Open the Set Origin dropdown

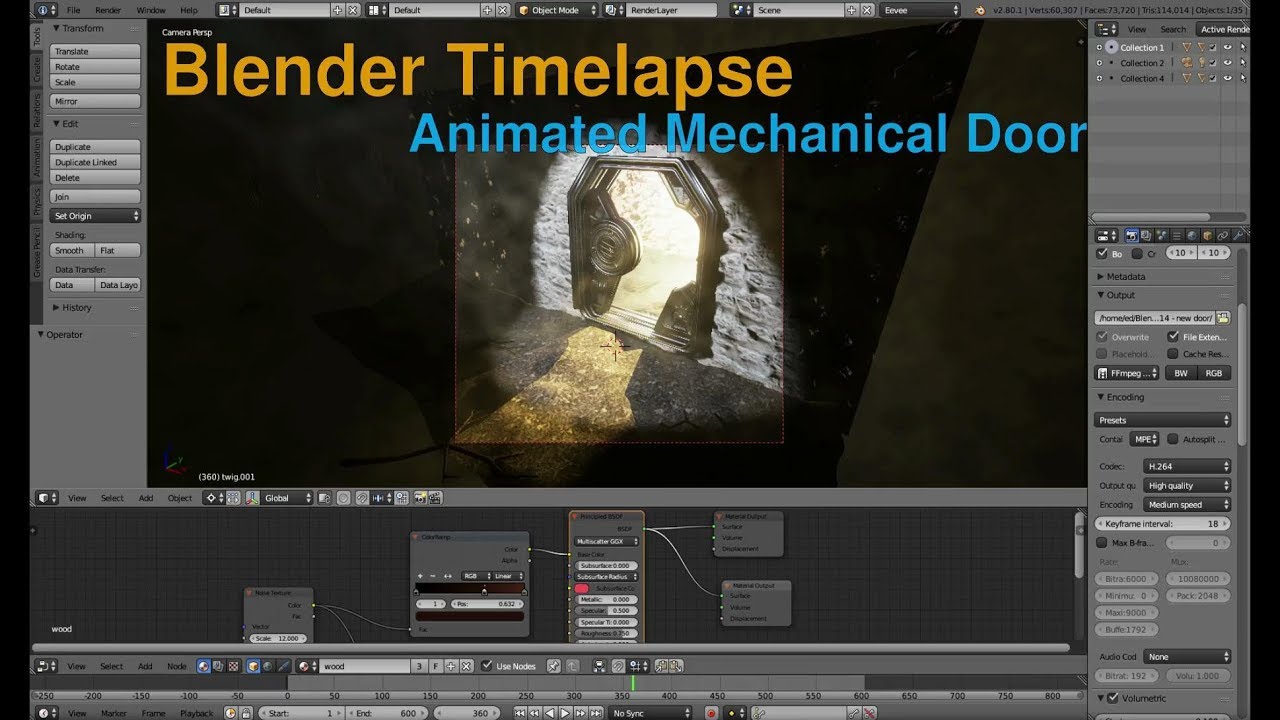pos(95,216)
